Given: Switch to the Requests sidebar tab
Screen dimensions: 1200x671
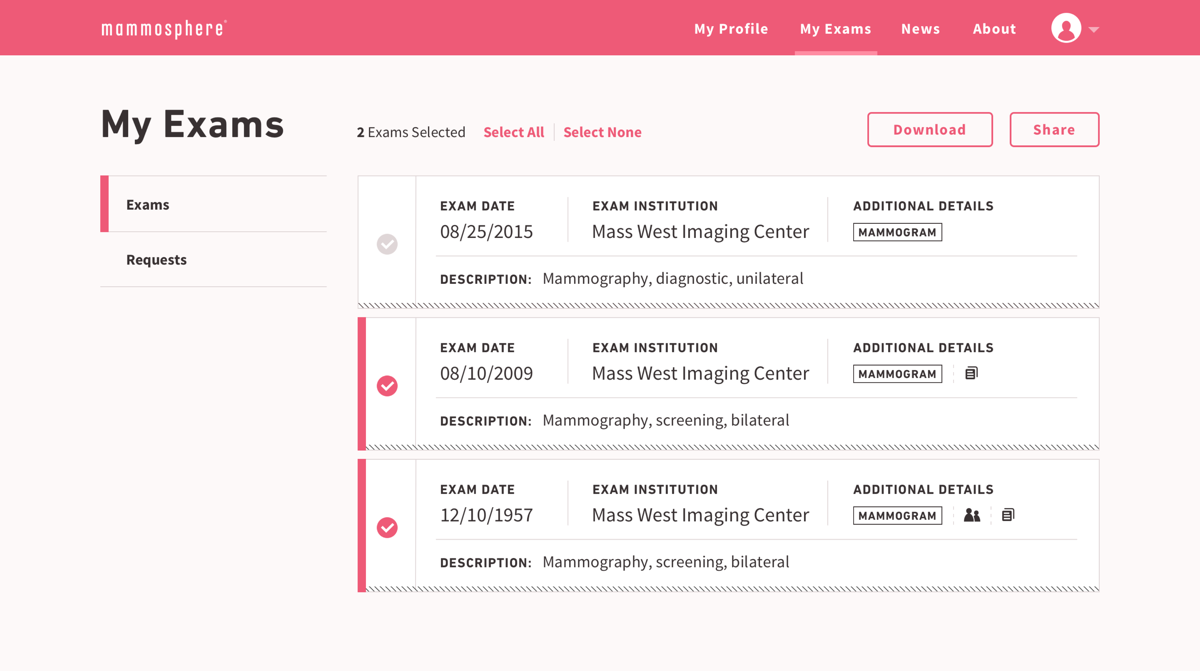Looking at the screenshot, I should [x=214, y=260].
